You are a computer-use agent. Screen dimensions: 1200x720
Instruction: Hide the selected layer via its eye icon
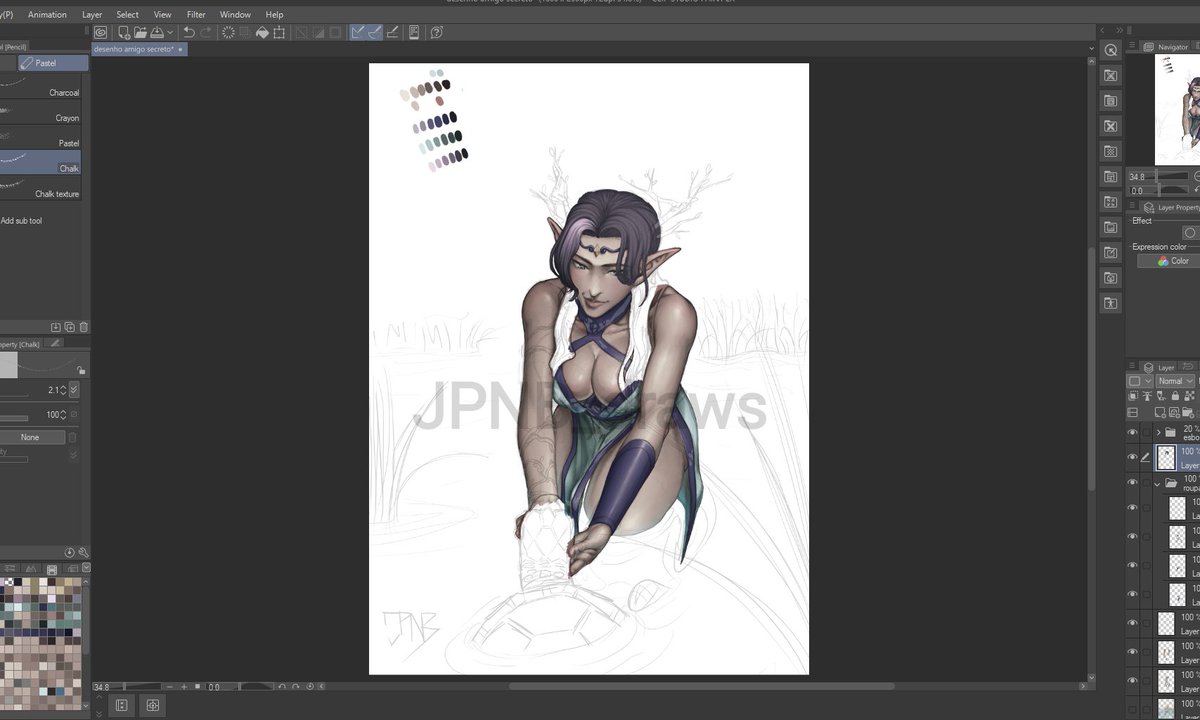pyautogui.click(x=1132, y=457)
